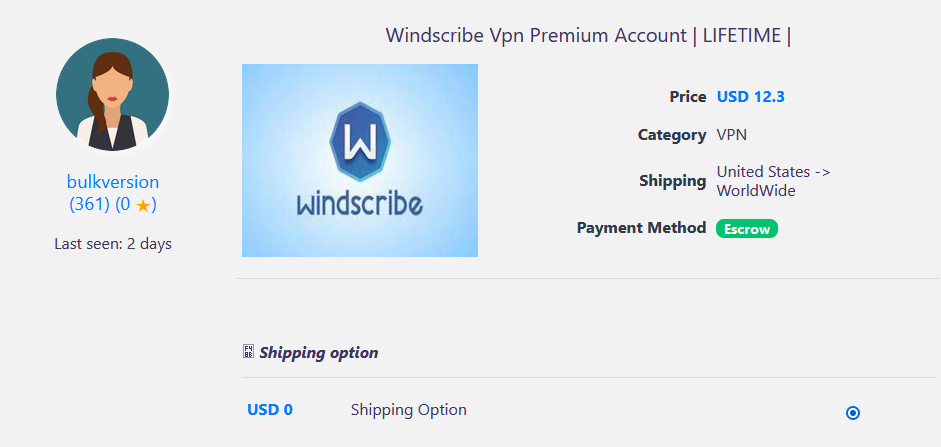Click the orange star rating icon

coord(143,205)
